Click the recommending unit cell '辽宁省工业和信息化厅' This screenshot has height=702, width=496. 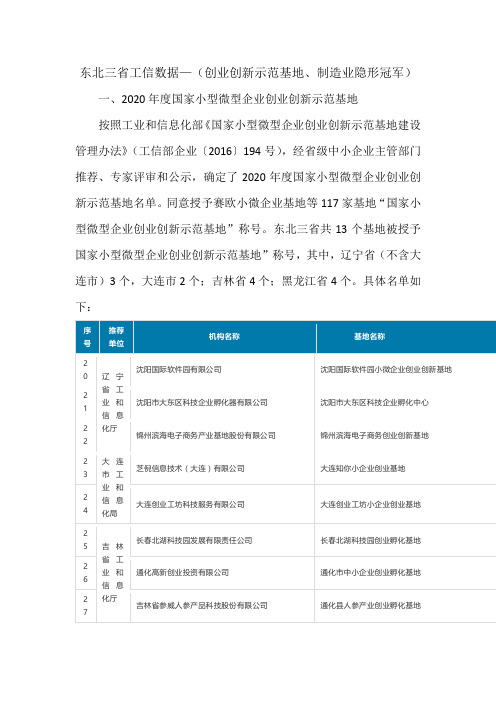click(x=113, y=402)
